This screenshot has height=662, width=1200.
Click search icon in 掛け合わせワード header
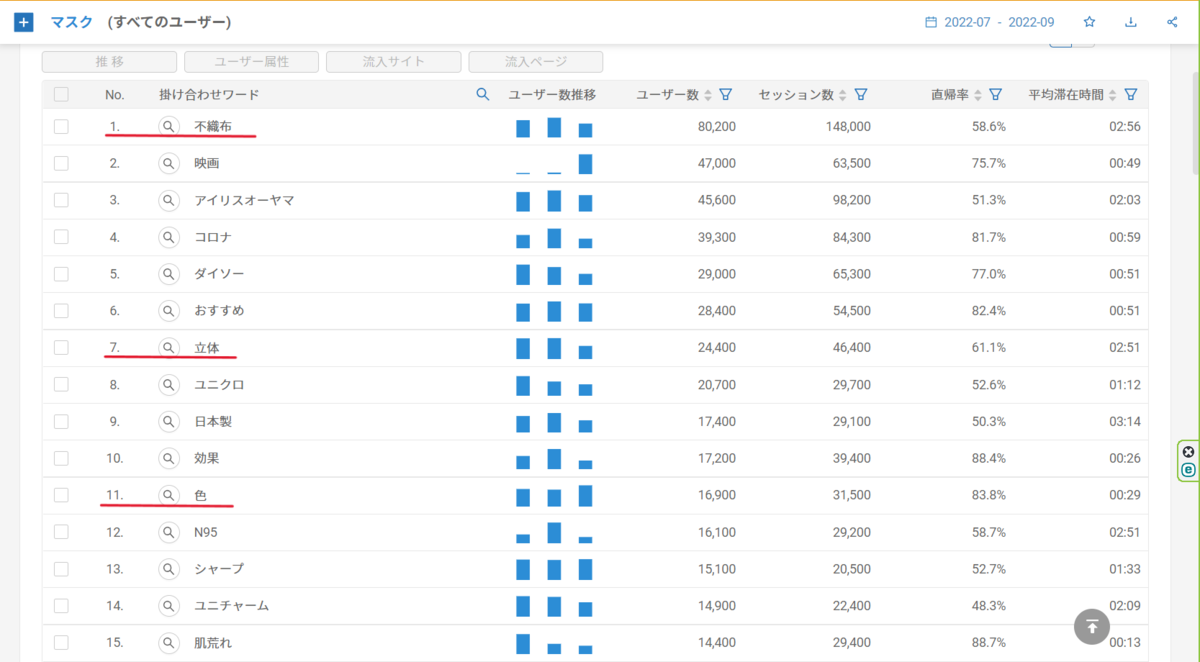tap(483, 94)
